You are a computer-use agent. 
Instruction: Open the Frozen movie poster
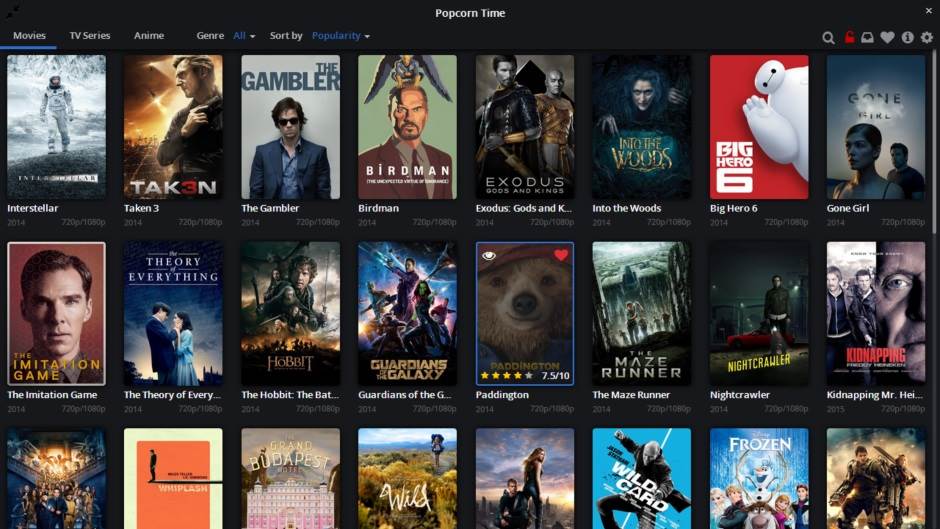click(759, 478)
